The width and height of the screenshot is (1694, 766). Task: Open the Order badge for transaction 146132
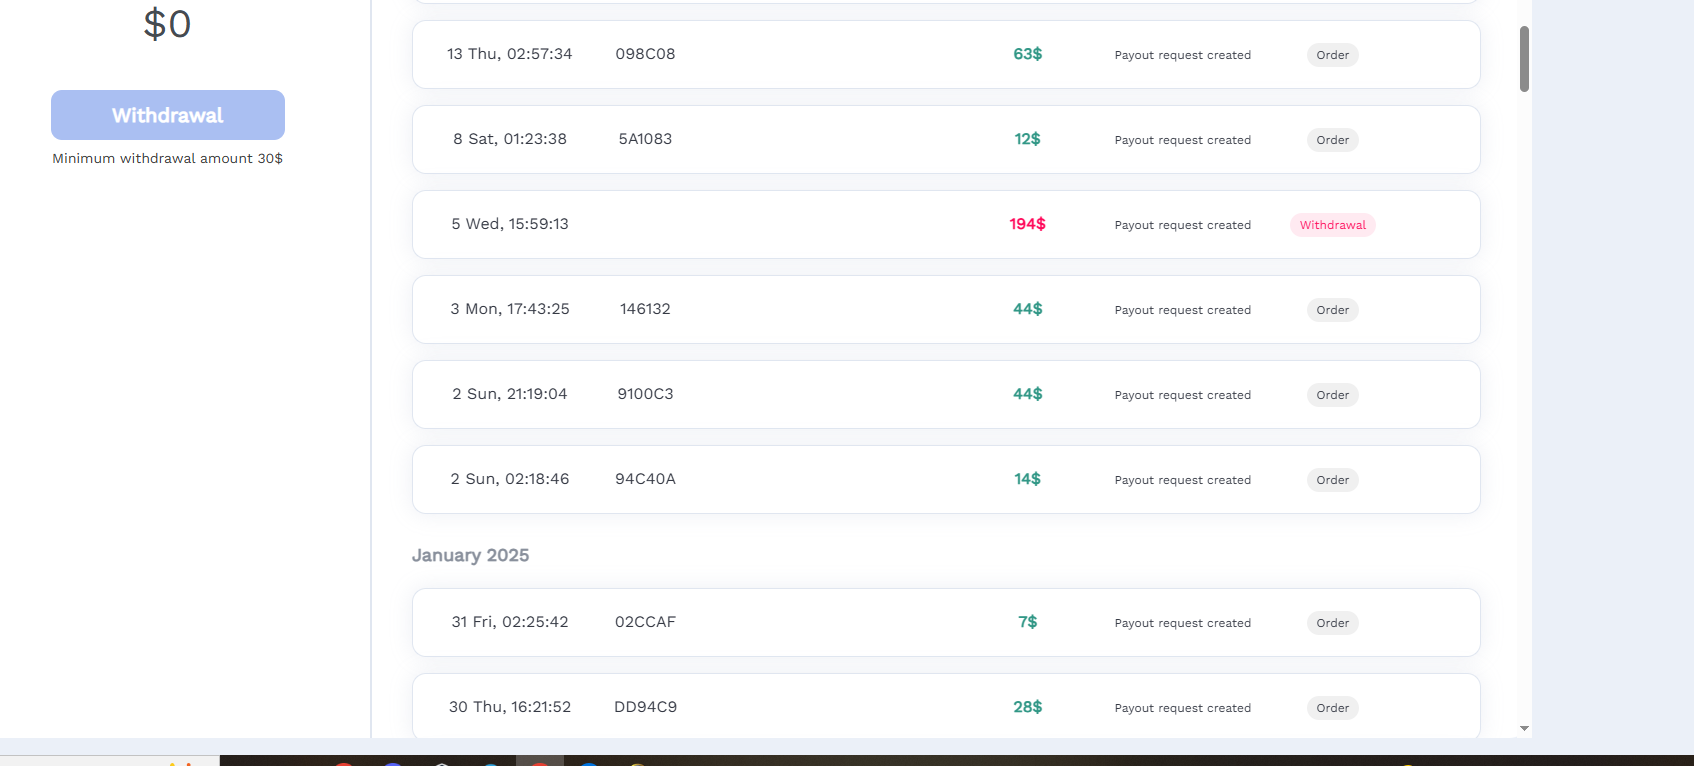1332,310
